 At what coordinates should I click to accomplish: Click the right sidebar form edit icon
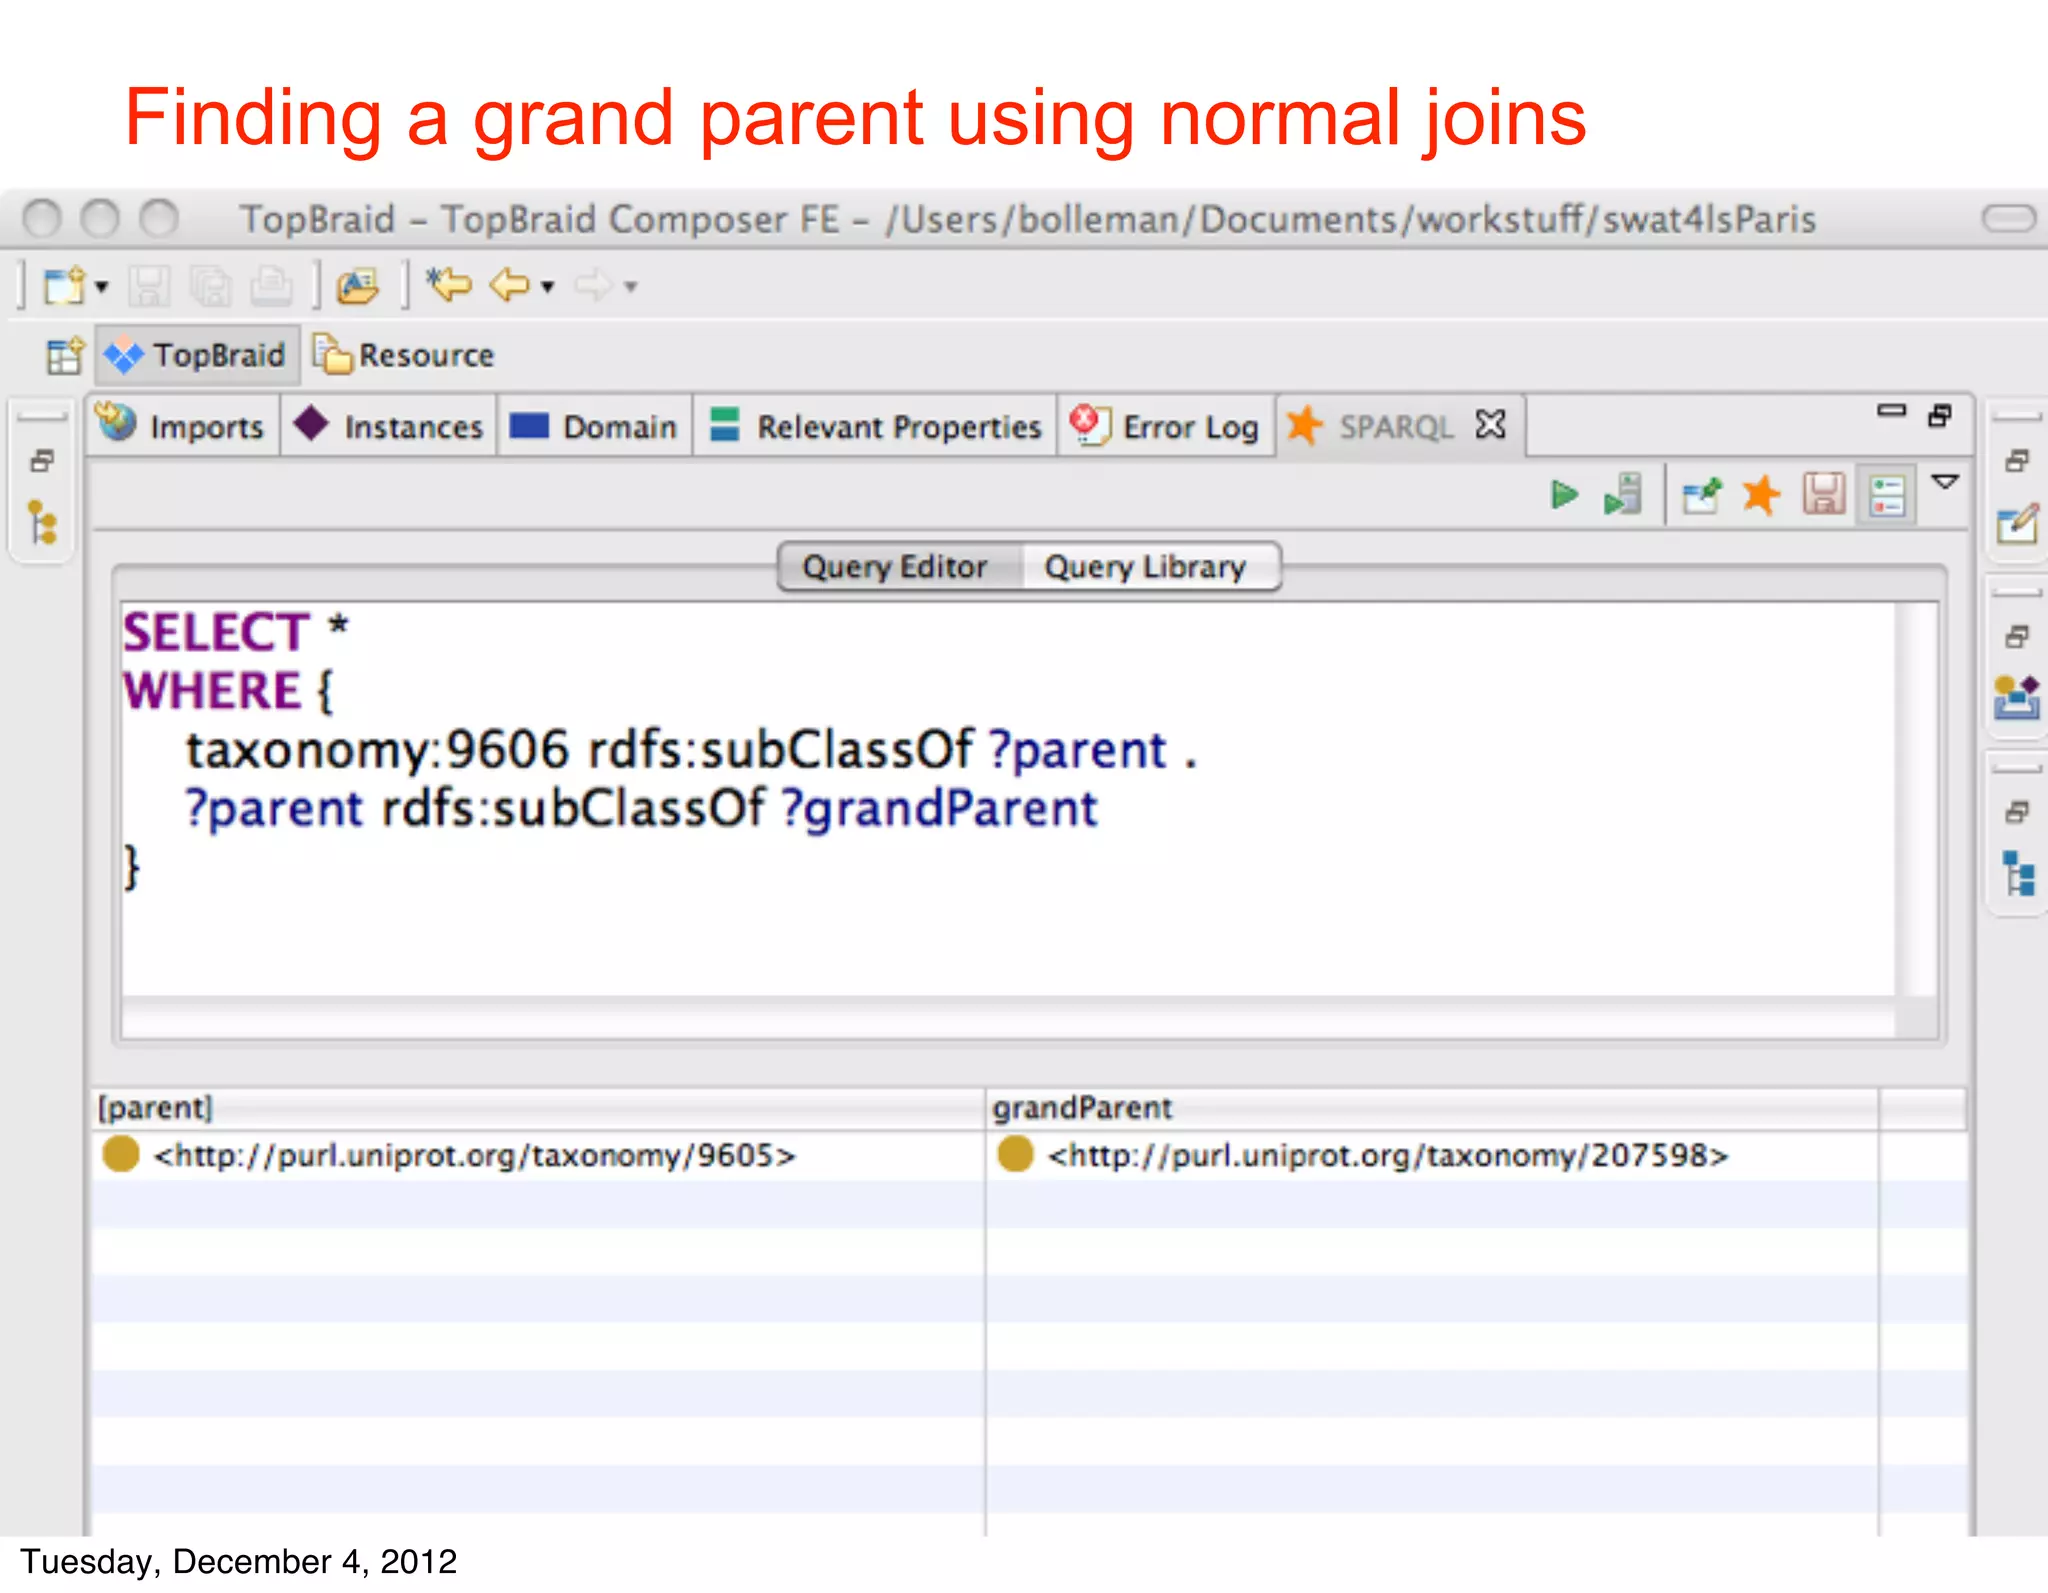[x=2017, y=523]
